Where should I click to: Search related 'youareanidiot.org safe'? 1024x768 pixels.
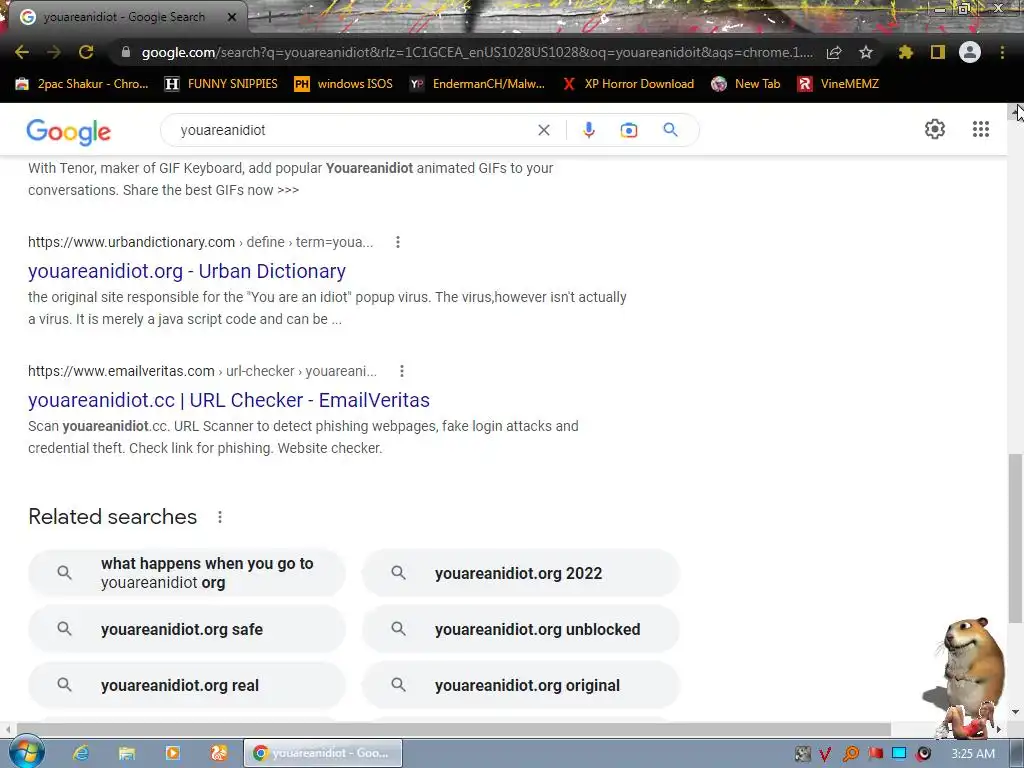(187, 629)
